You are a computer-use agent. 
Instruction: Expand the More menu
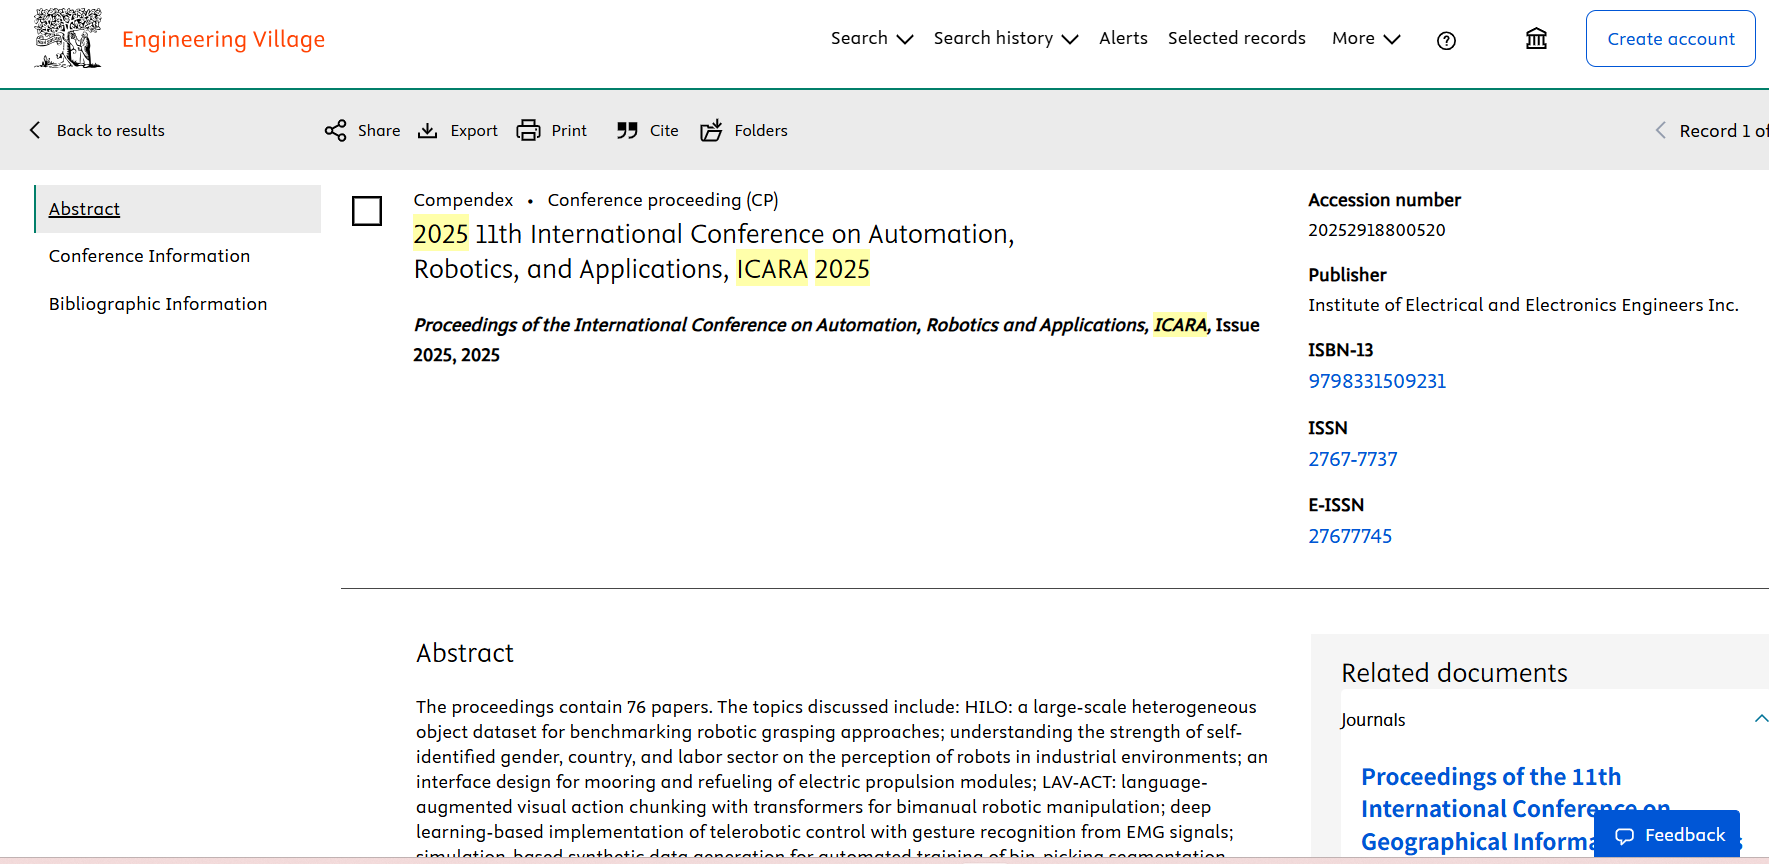click(1366, 38)
